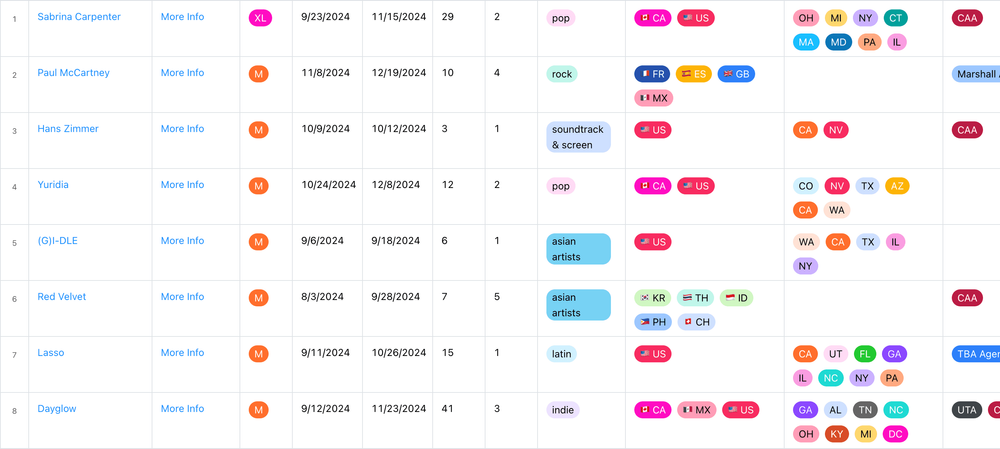Click the 9/23/2024 start date cell

(x=325, y=17)
